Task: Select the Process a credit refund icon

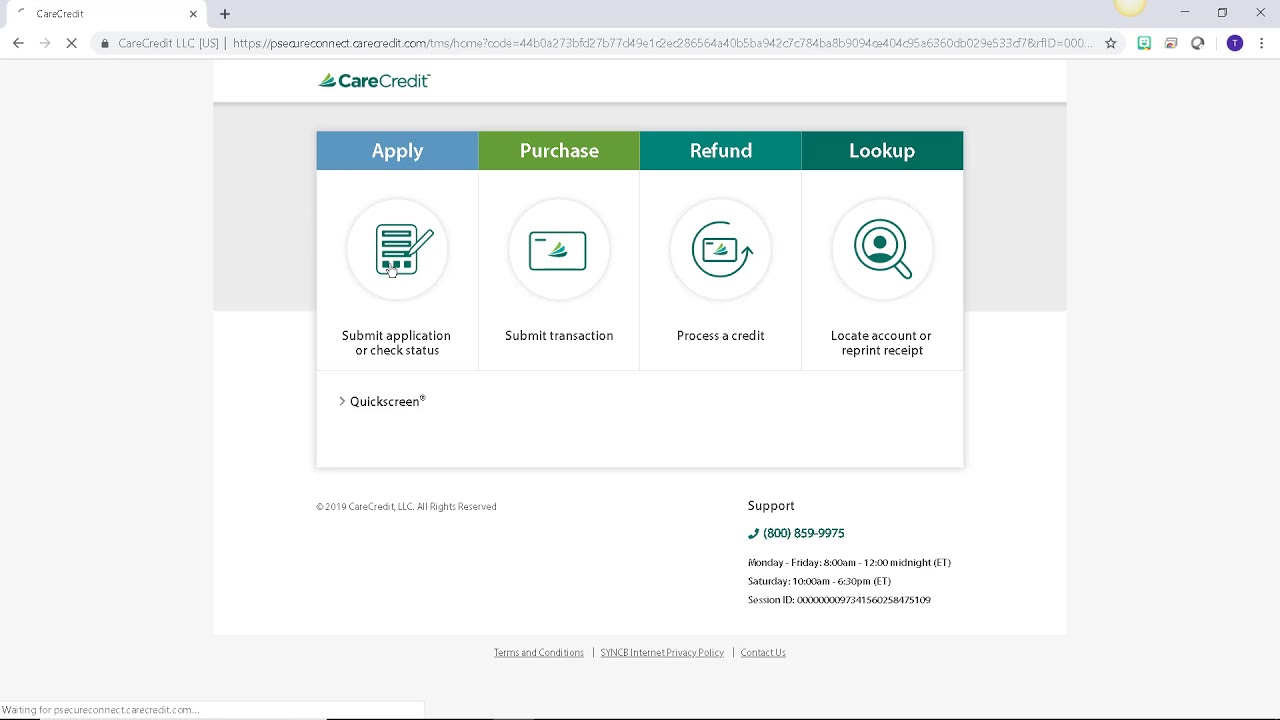Action: point(720,249)
